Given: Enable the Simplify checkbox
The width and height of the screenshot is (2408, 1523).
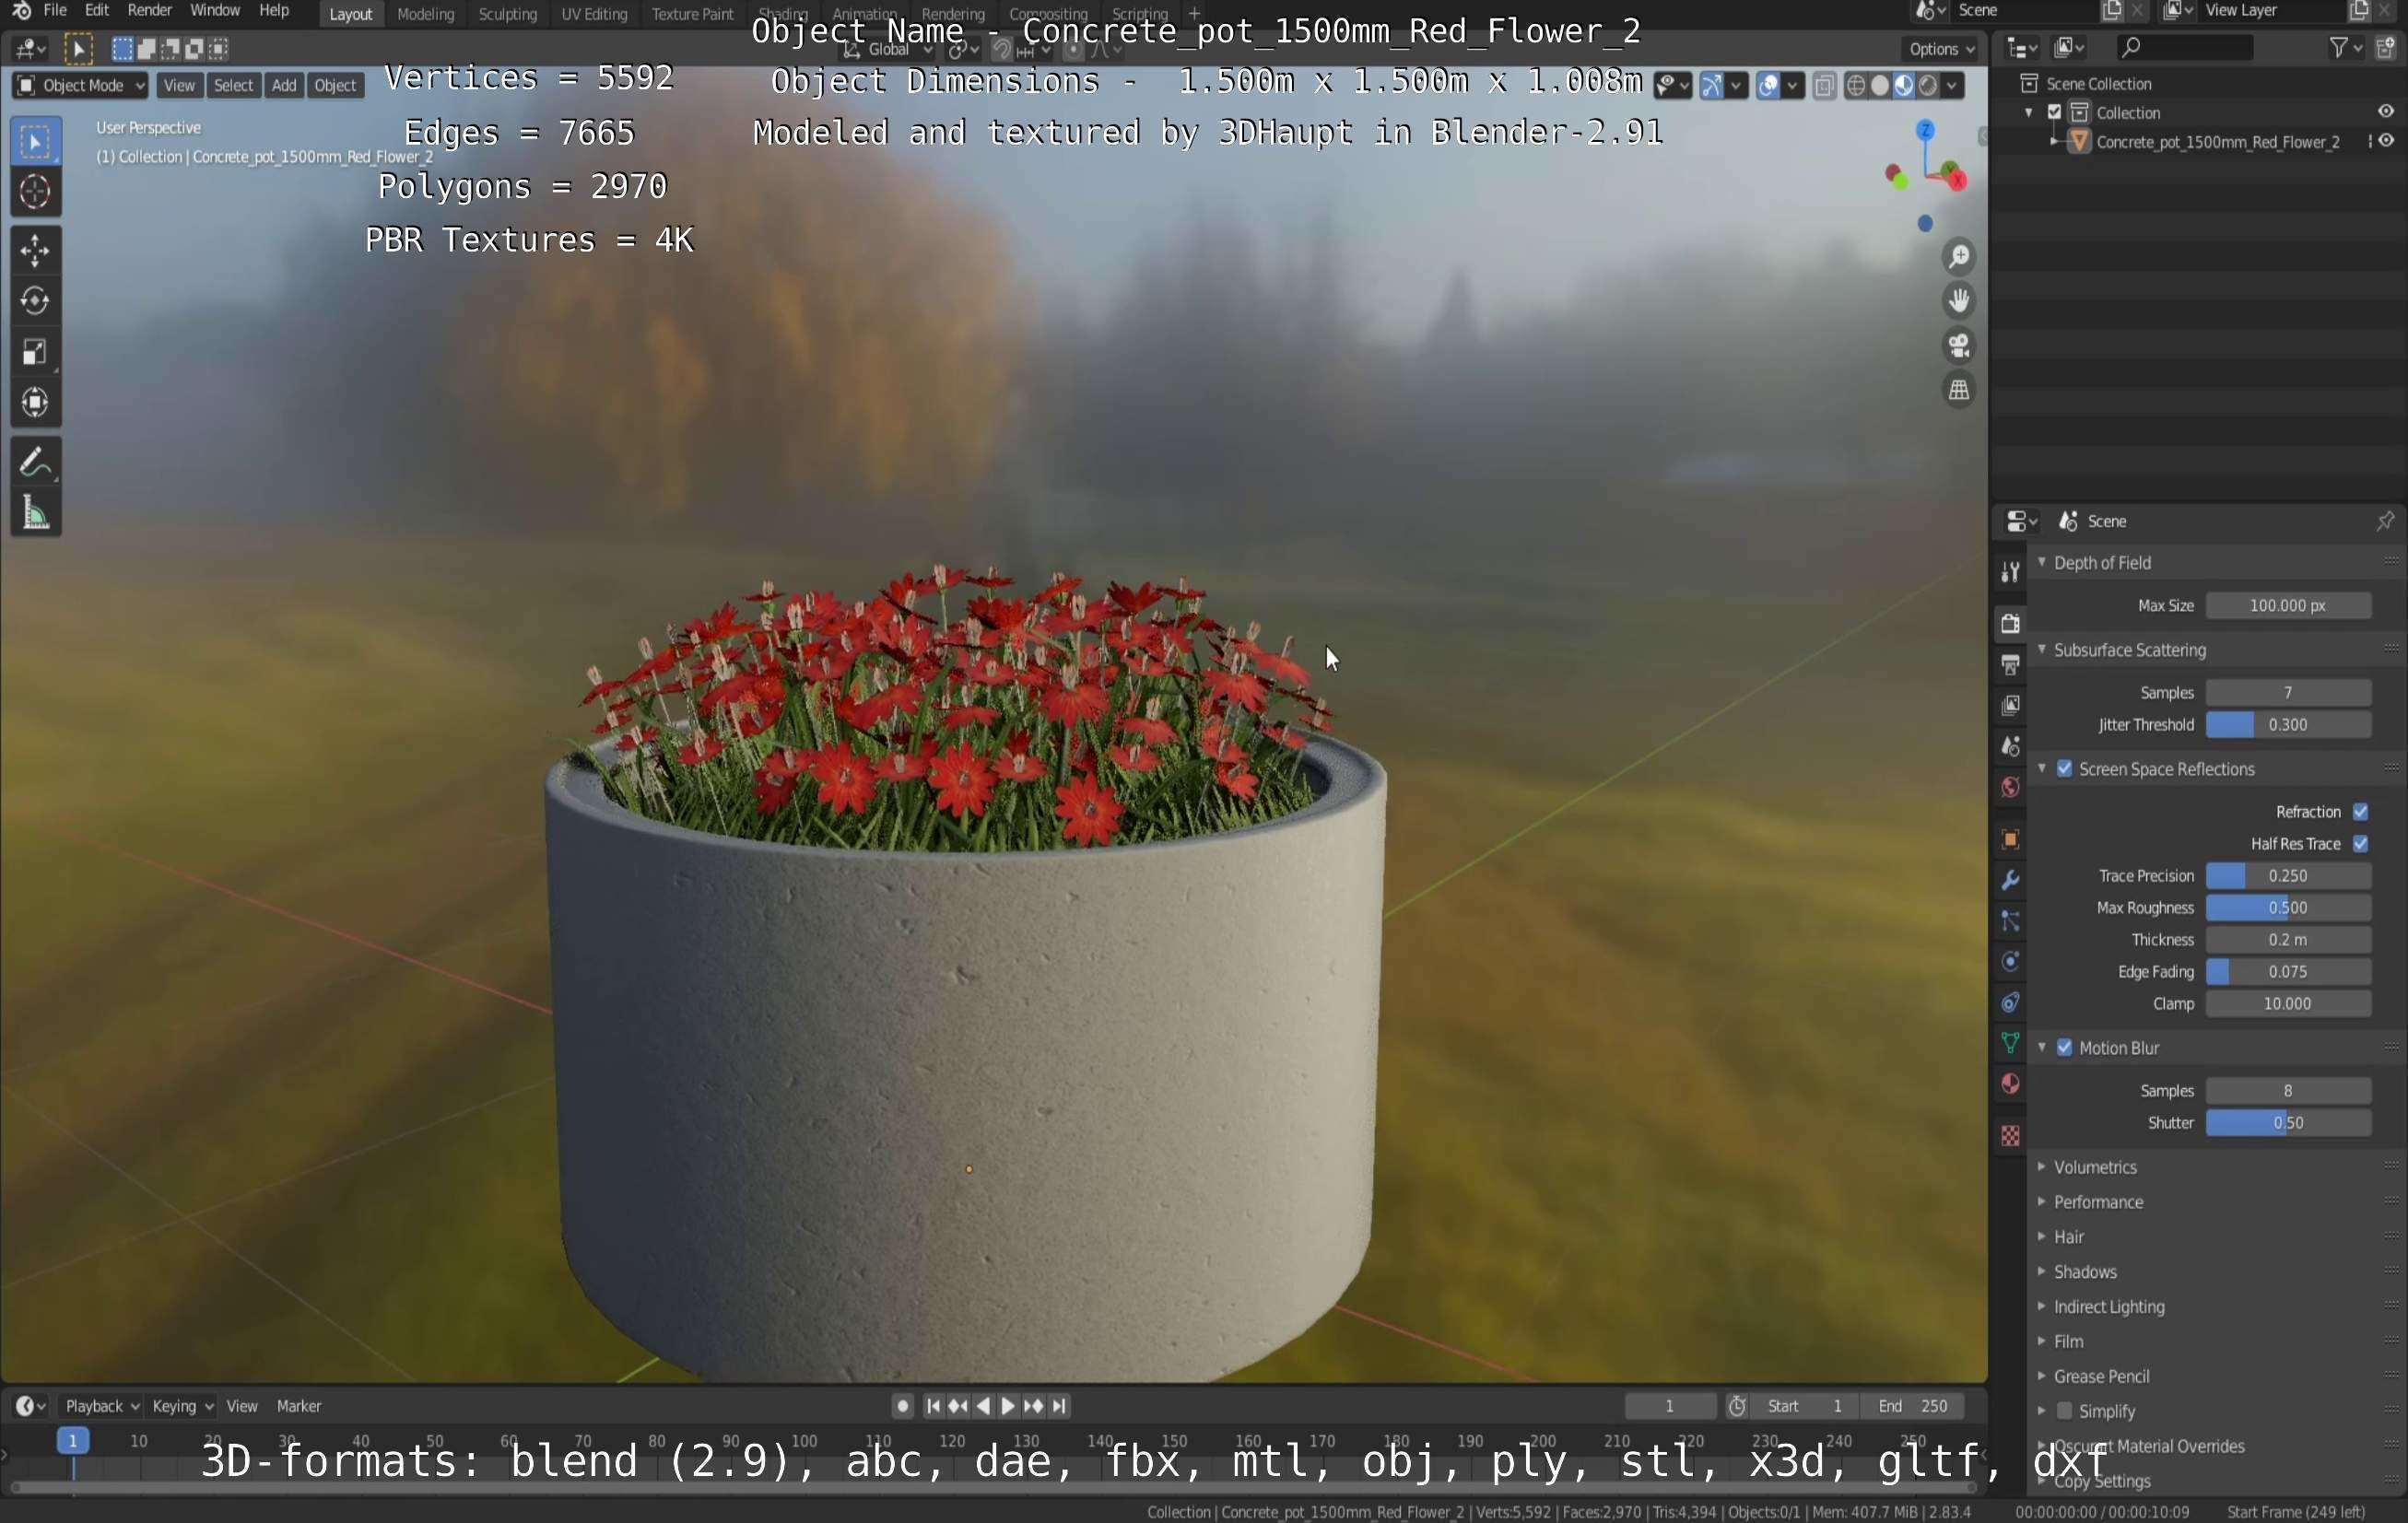Looking at the screenshot, I should [x=2064, y=1411].
